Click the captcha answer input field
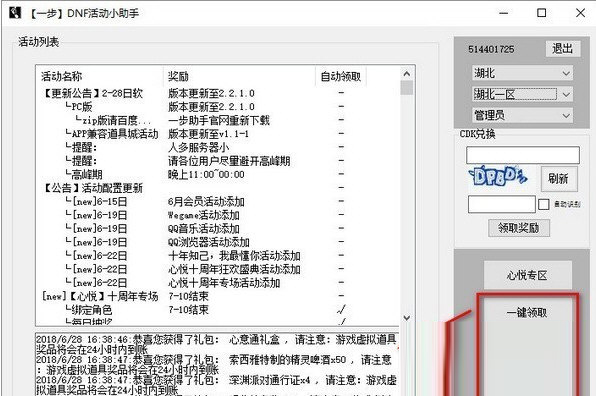The height and width of the screenshot is (396, 596). click(501, 204)
